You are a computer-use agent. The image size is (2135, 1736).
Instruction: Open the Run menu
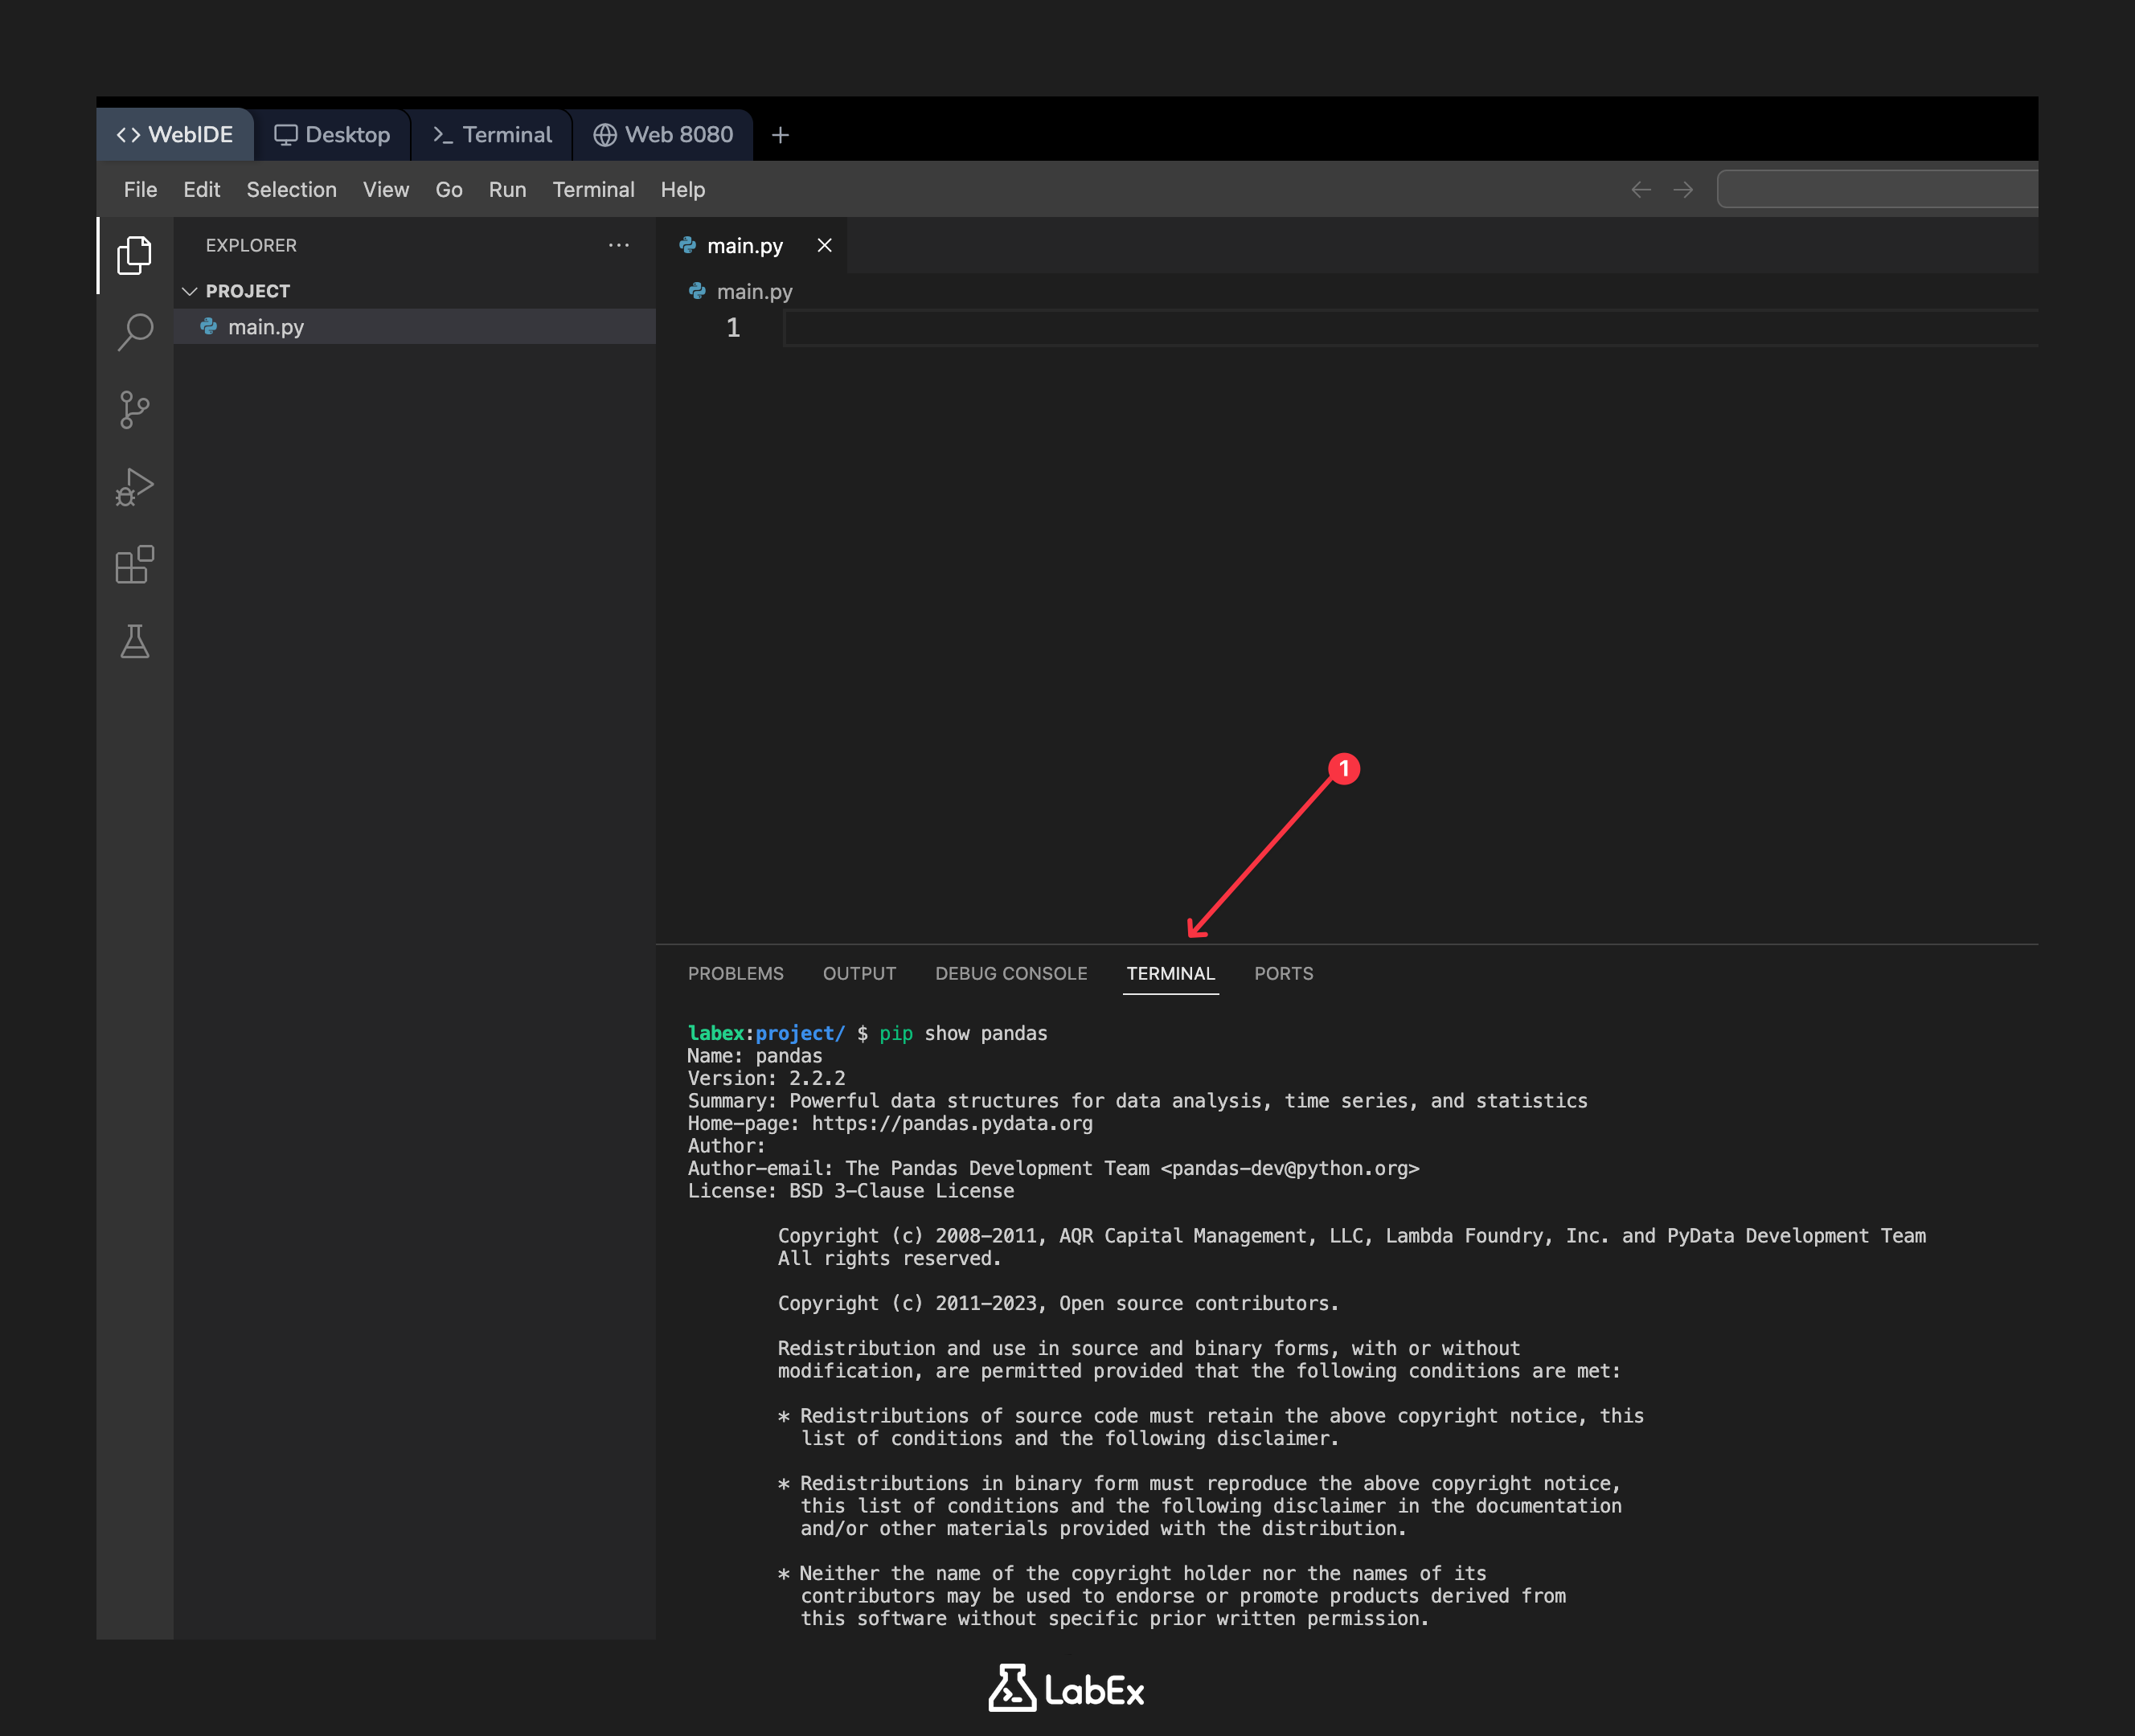(x=507, y=190)
